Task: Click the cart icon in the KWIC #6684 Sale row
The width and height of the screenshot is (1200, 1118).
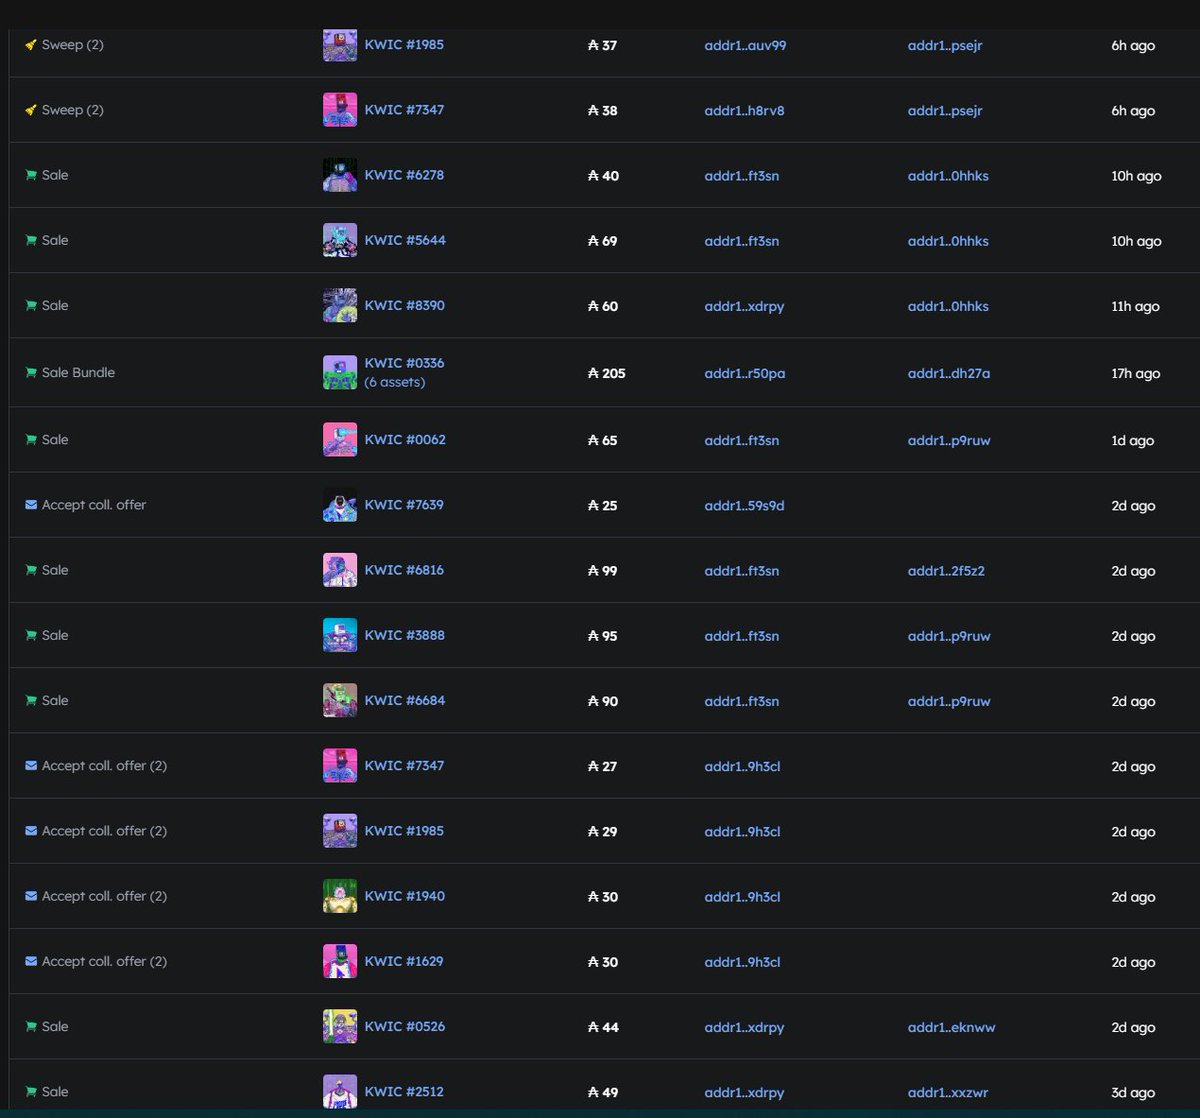Action: tap(31, 700)
